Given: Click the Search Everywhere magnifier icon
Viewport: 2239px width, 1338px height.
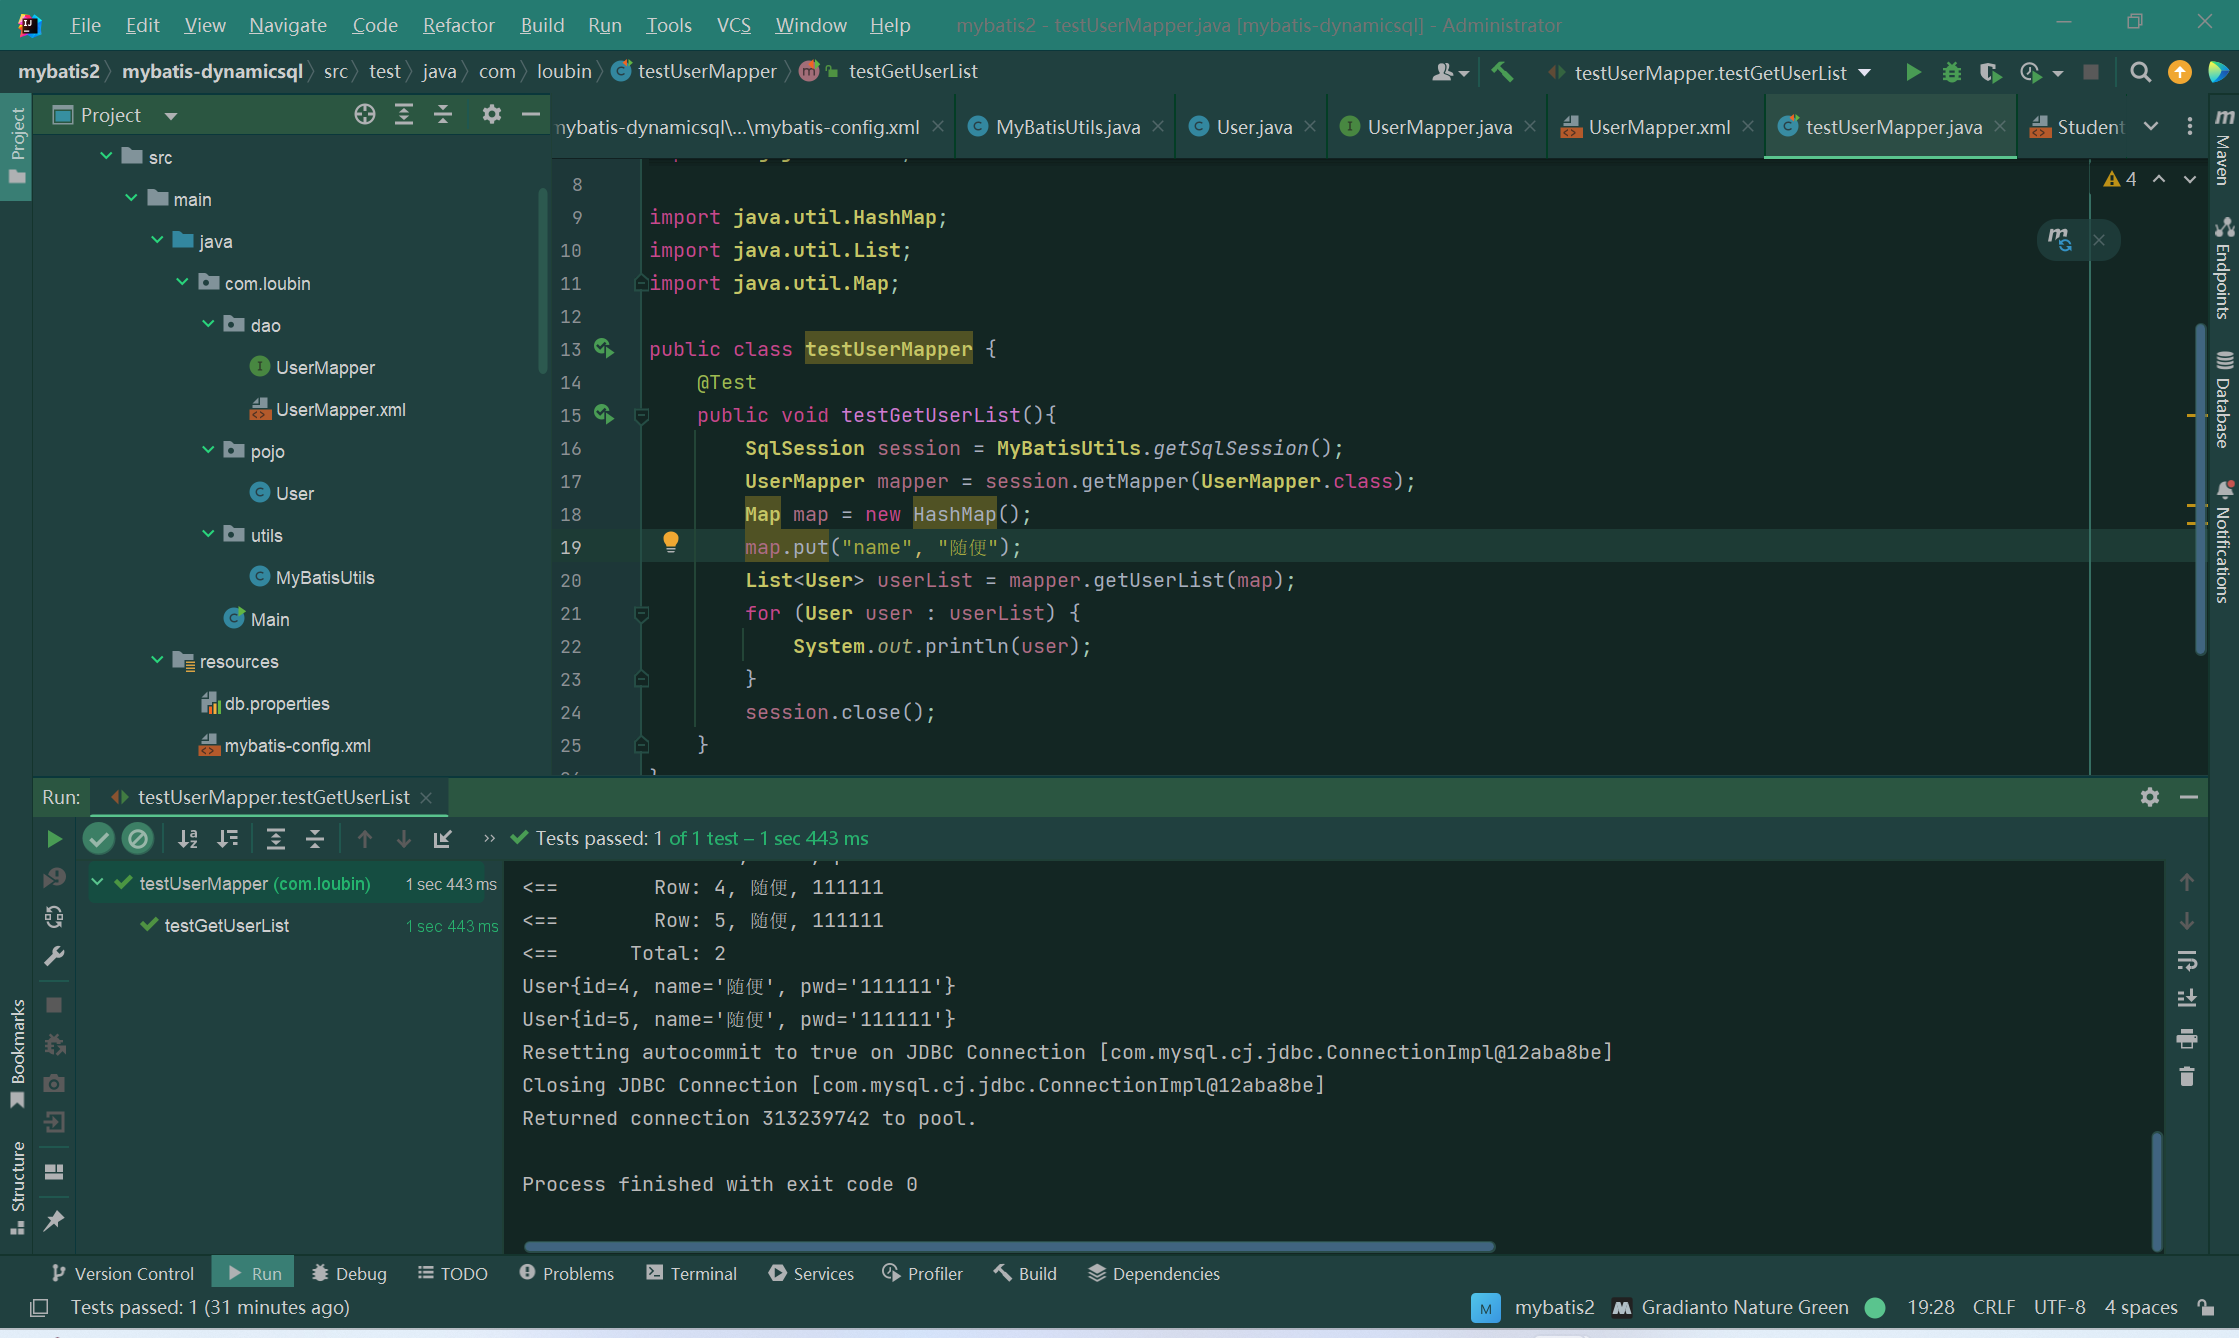Looking at the screenshot, I should (2140, 72).
